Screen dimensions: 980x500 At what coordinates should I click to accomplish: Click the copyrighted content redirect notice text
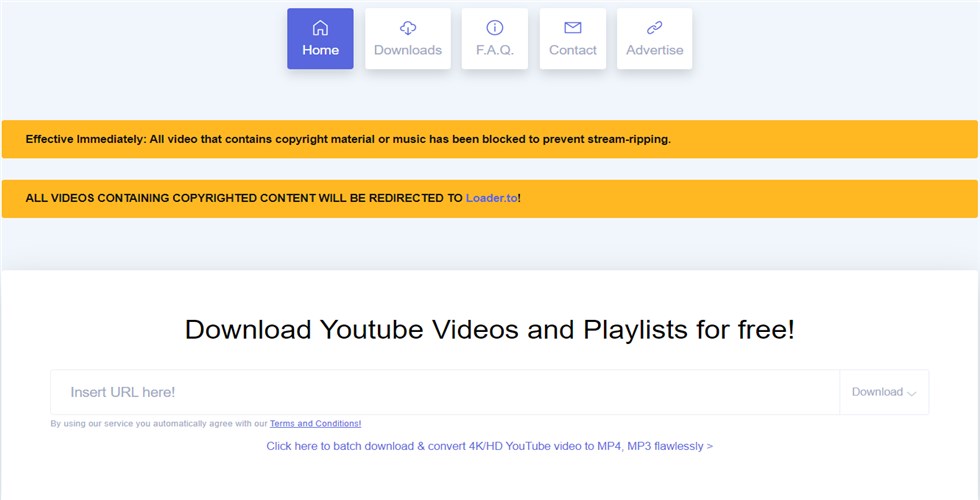pos(273,198)
